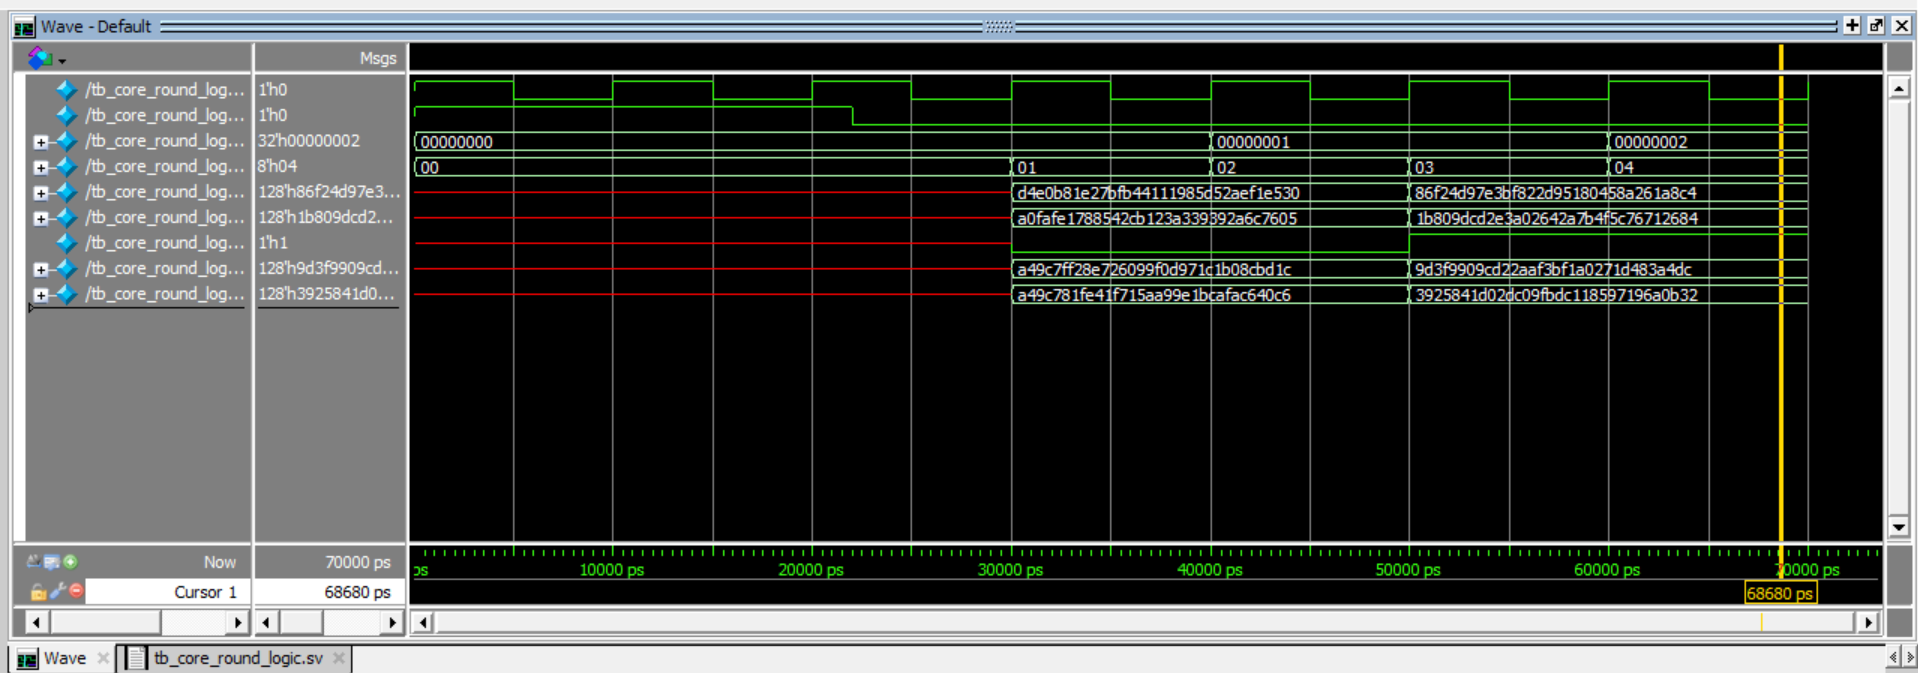The image size is (1918, 673).
Task: Click the Toggle Leaf Names icon
Action: [33, 562]
